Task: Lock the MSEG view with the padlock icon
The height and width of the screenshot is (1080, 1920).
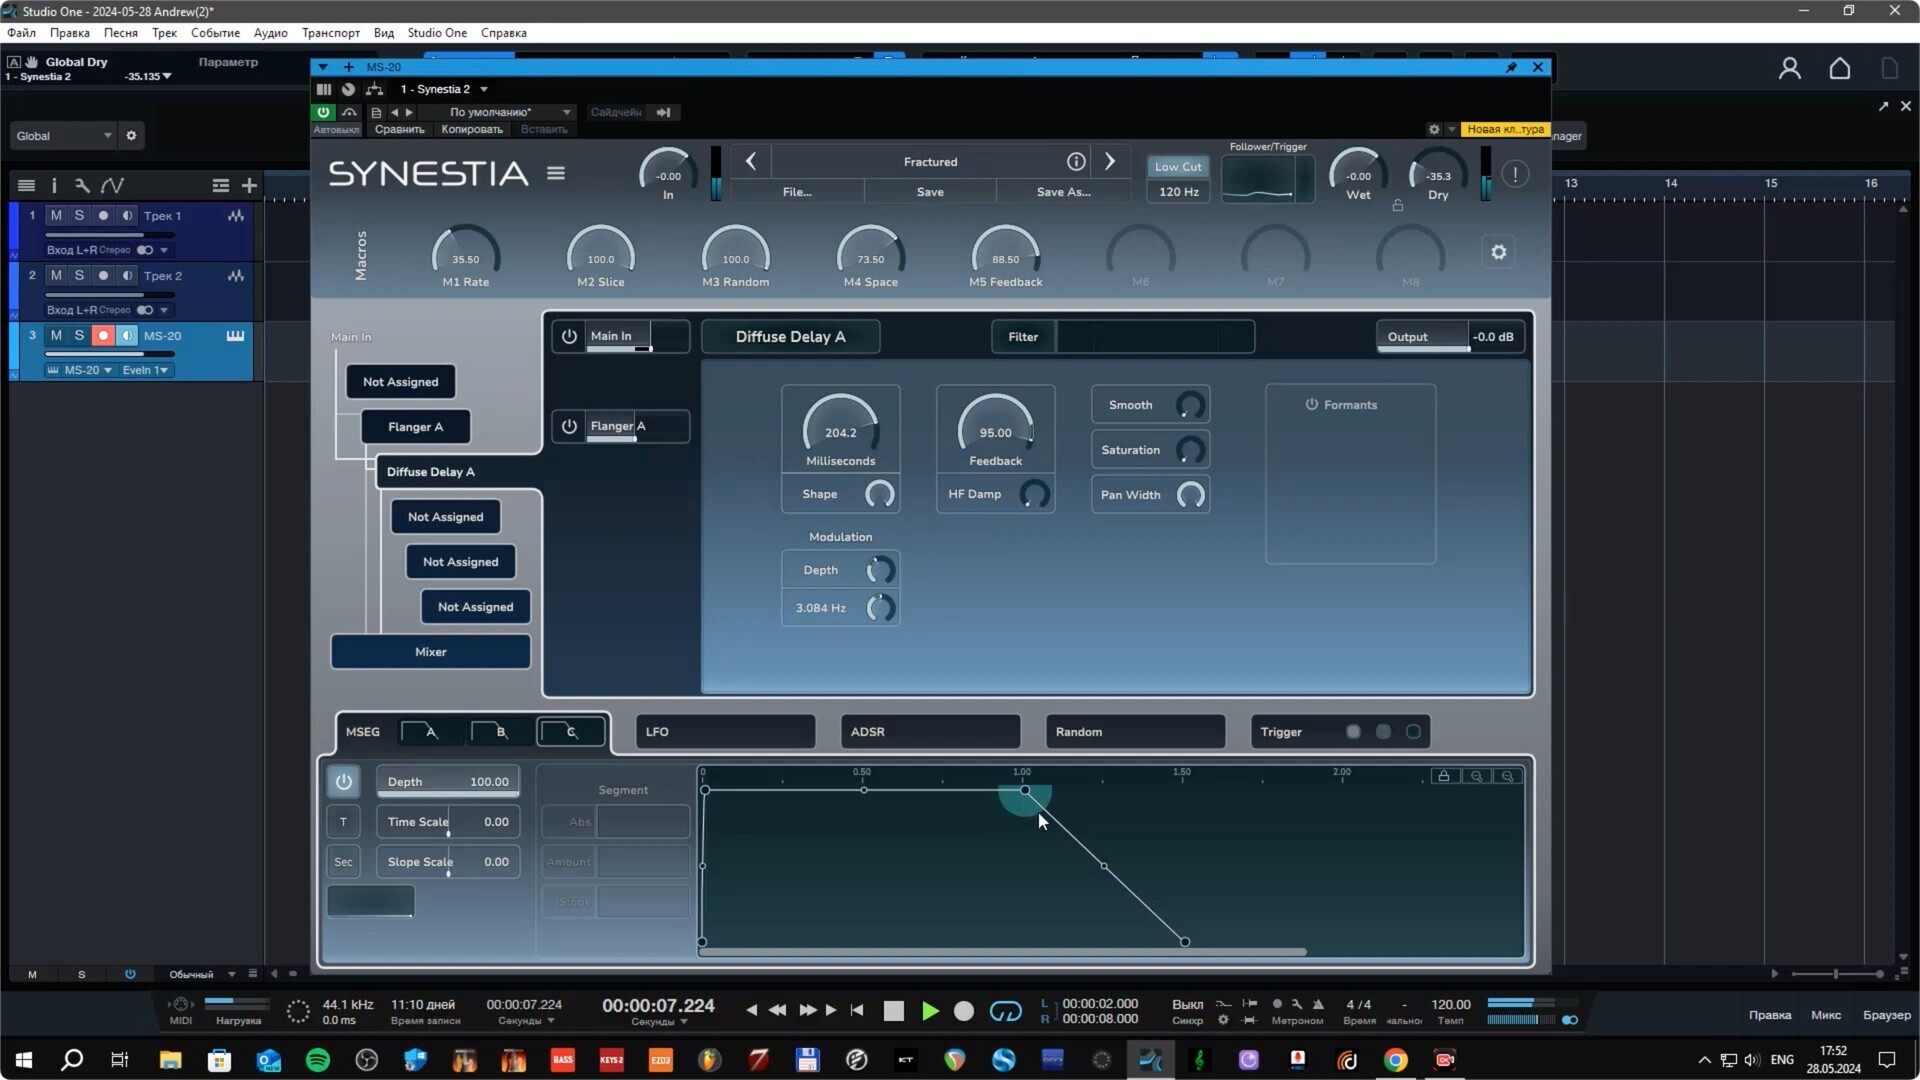Action: (1444, 776)
